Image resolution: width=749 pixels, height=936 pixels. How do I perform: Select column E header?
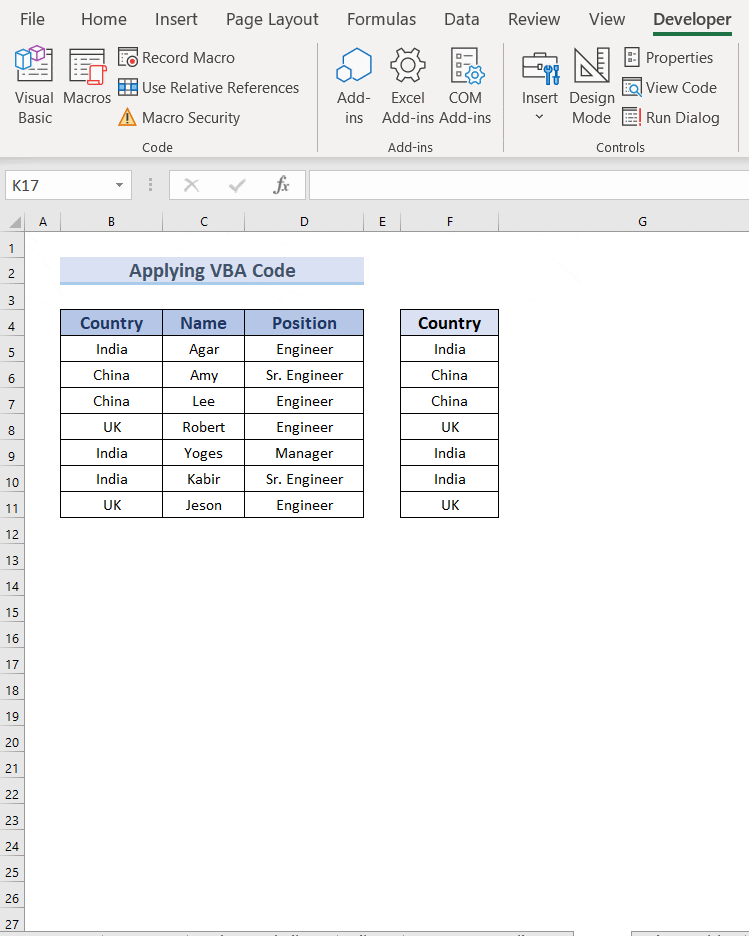click(x=382, y=221)
